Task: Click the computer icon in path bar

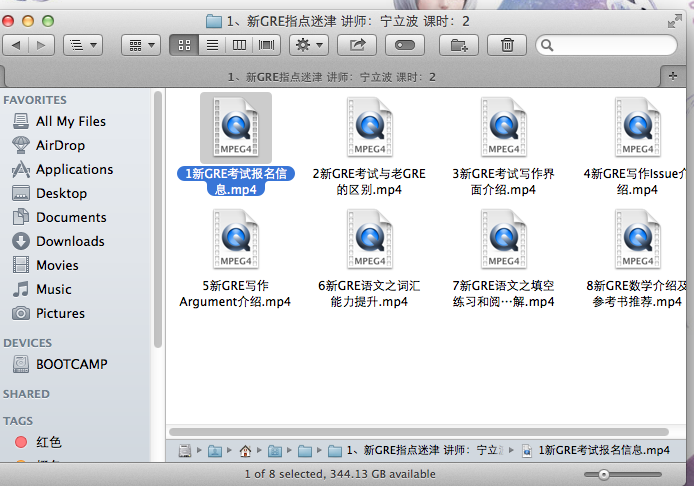Action: [185, 451]
